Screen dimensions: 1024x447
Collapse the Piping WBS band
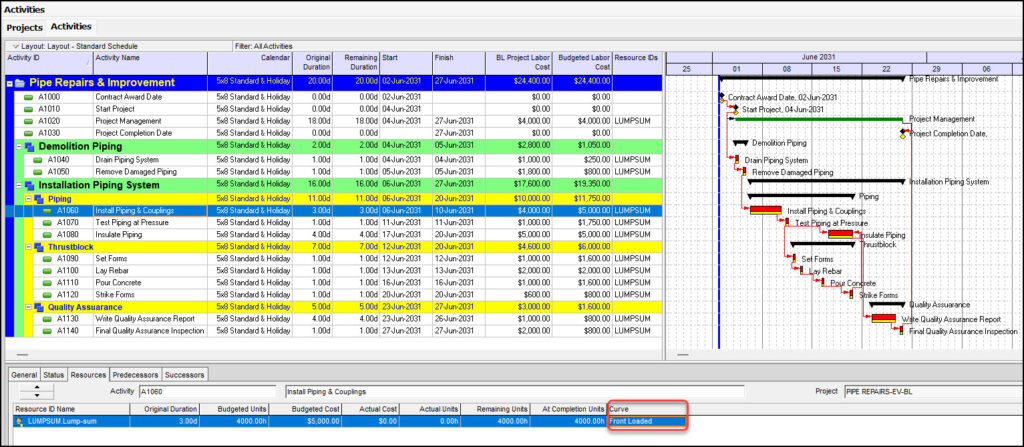pos(28,199)
